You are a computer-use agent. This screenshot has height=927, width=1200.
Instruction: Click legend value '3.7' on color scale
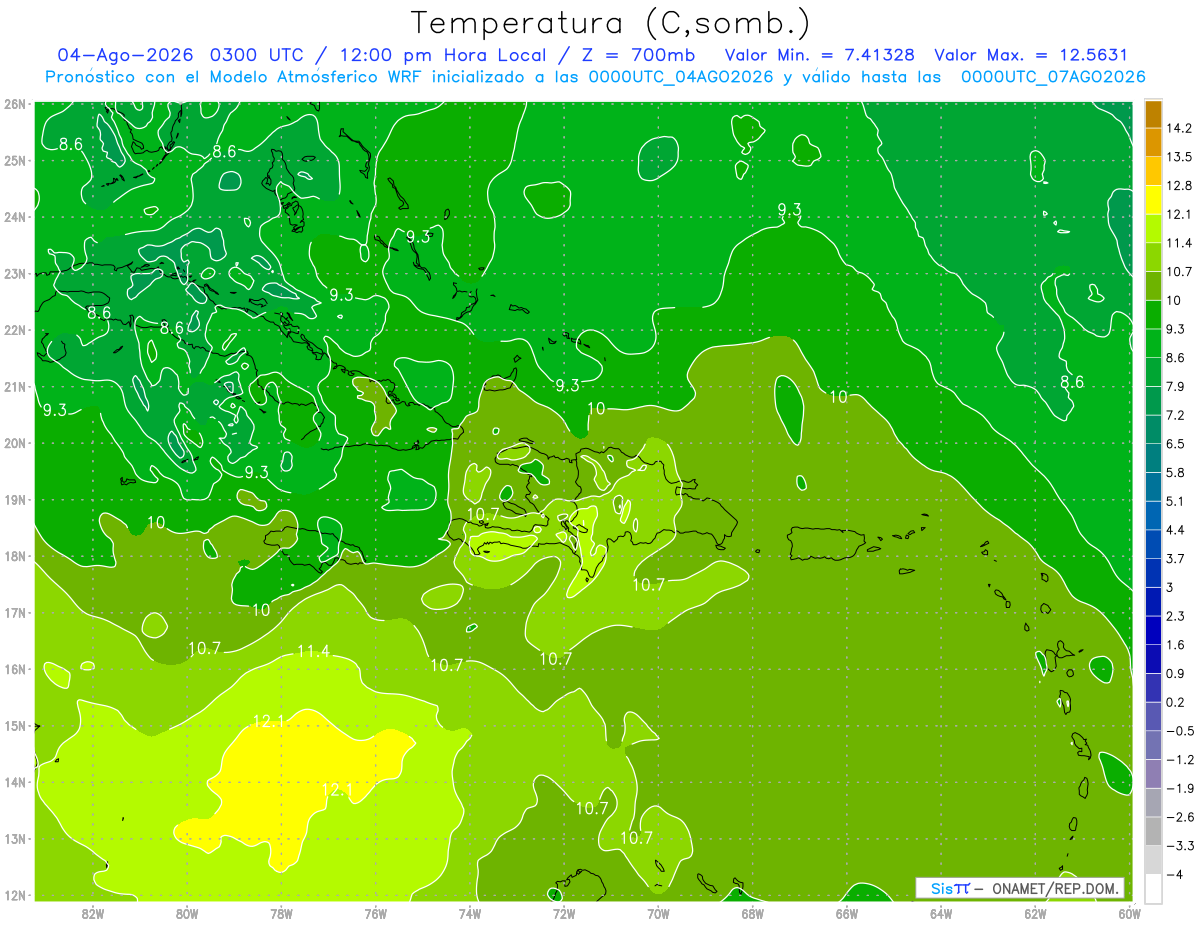[x=1176, y=558]
